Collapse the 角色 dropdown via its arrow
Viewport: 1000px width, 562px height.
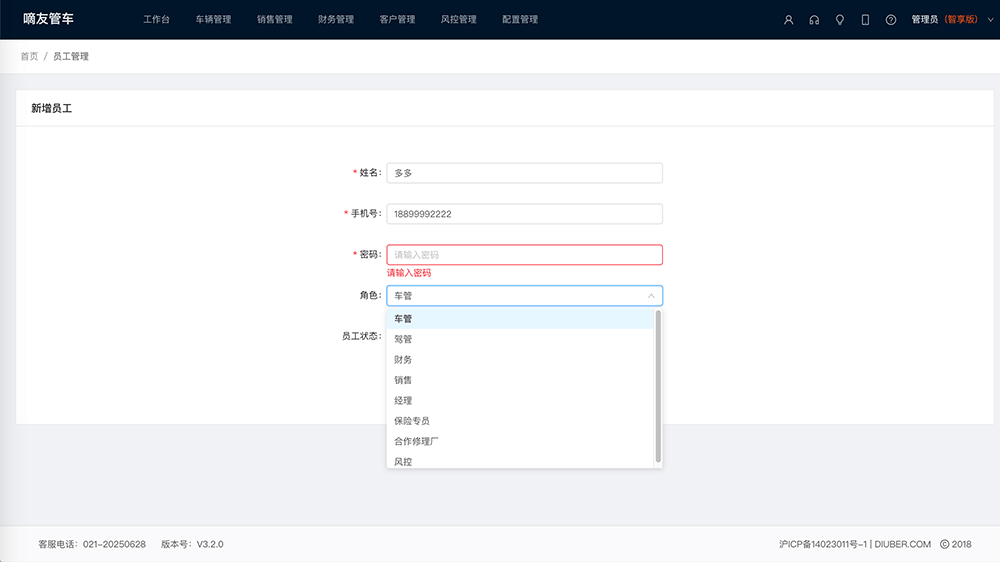[x=651, y=296]
